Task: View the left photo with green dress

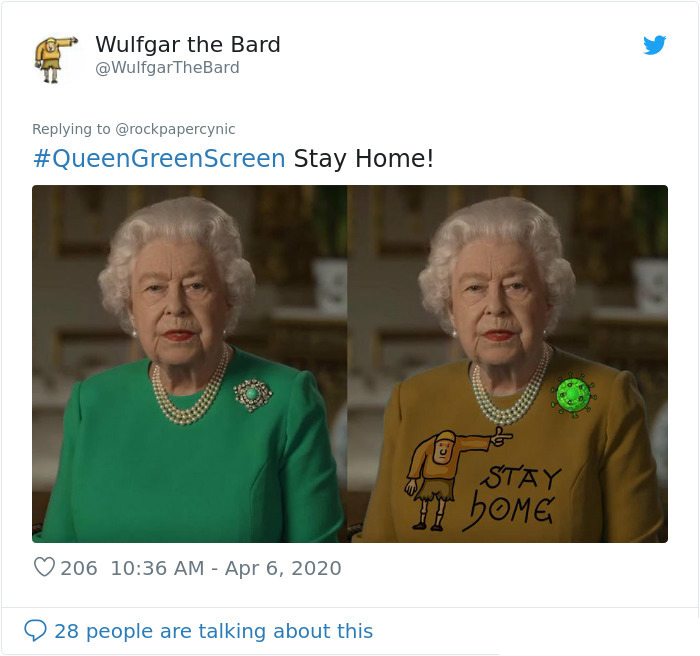Action: point(189,364)
